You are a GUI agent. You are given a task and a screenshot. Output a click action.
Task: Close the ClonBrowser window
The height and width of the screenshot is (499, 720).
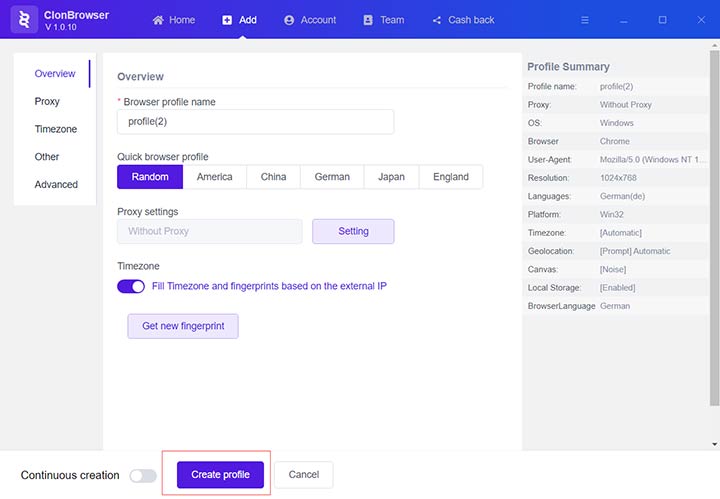tap(701, 20)
